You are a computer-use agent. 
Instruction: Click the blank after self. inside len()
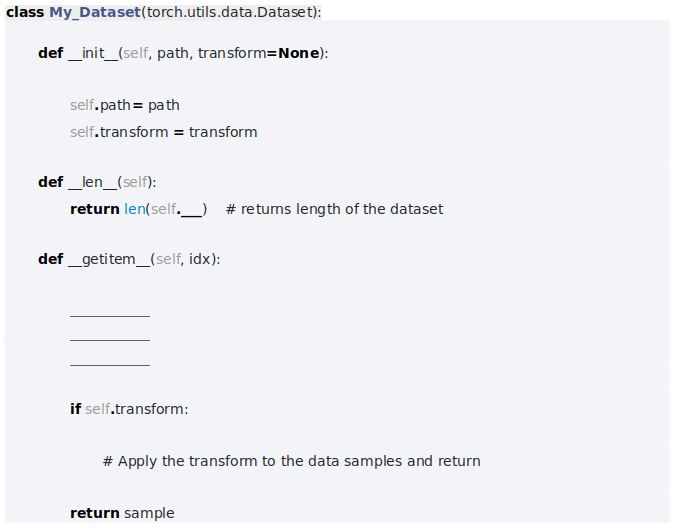pyautogui.click(x=192, y=209)
